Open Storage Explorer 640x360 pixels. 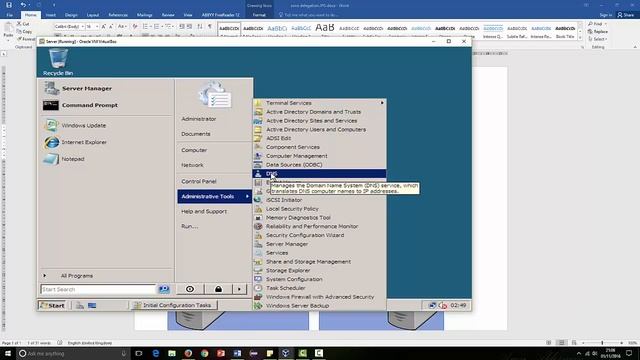[319, 270]
